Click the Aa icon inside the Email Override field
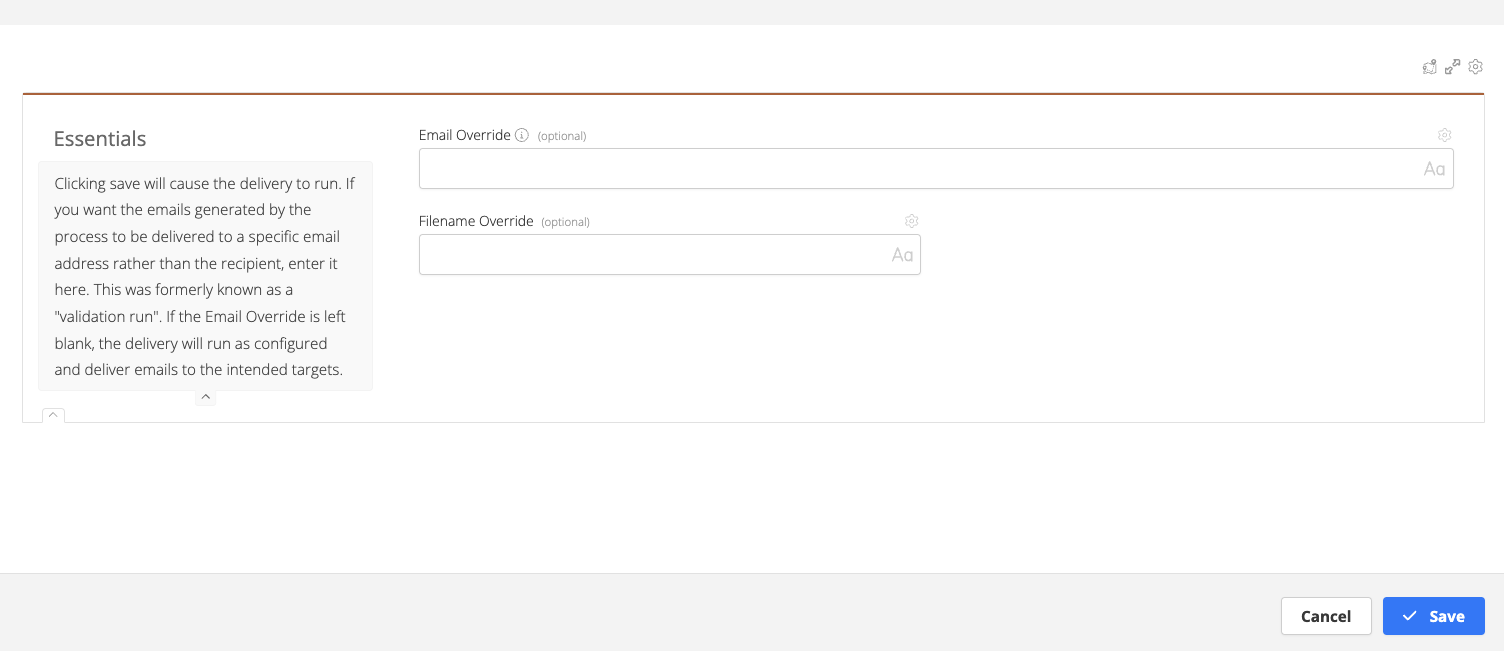Screen dimensions: 1504x651 (1433, 168)
